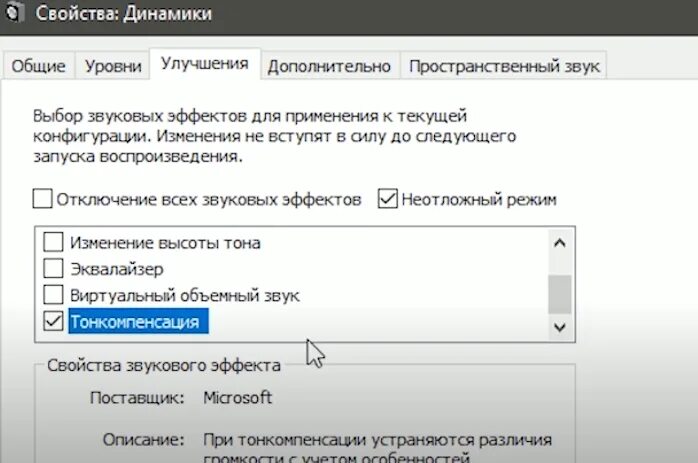This screenshot has height=463, width=698.
Task: Click the Поставщик: label
Action: coord(137,398)
